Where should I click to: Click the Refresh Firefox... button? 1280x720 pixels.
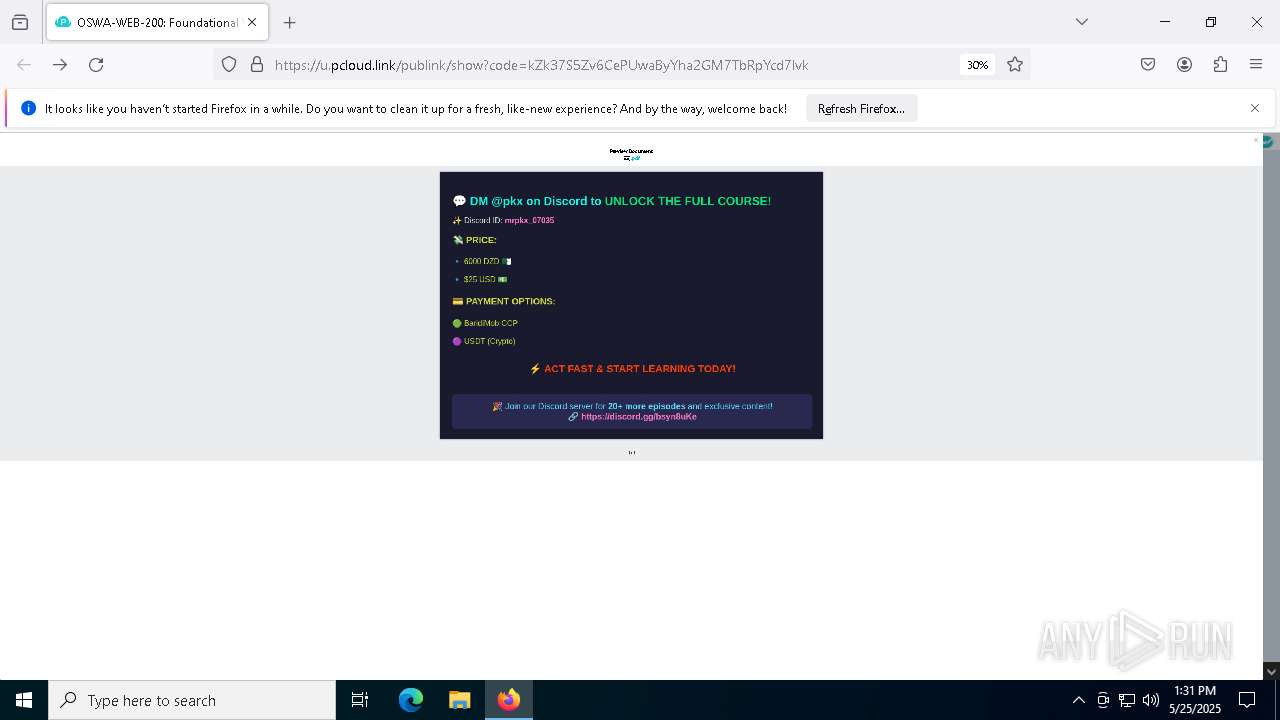861,108
